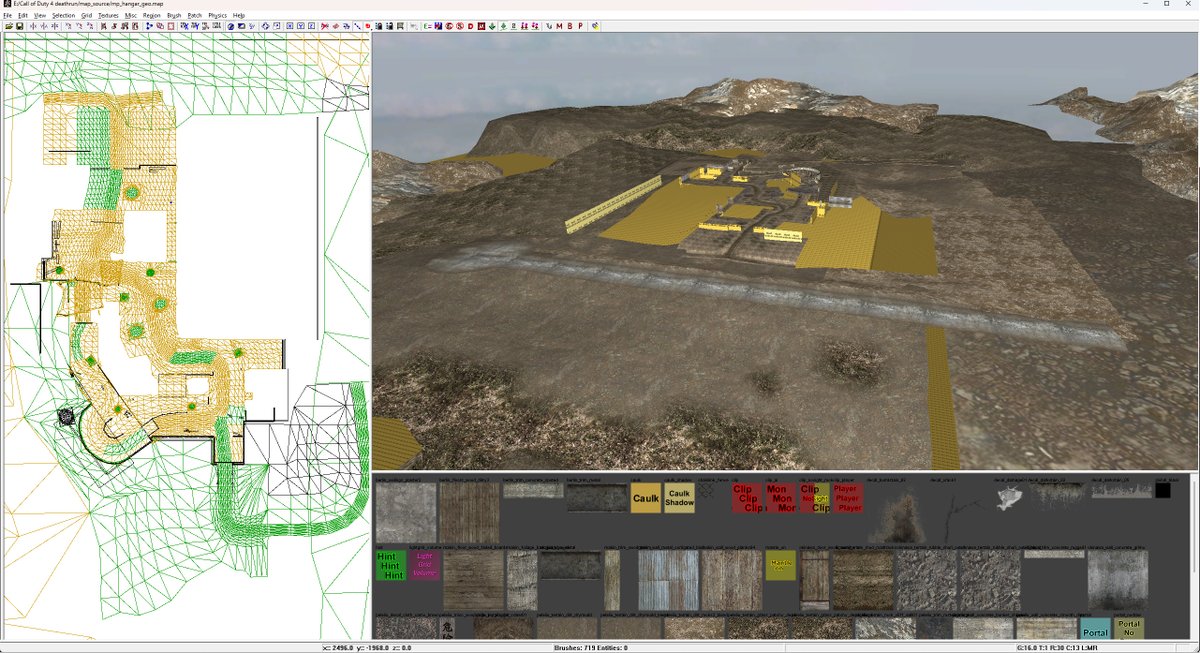Open the Help menu

[239, 16]
